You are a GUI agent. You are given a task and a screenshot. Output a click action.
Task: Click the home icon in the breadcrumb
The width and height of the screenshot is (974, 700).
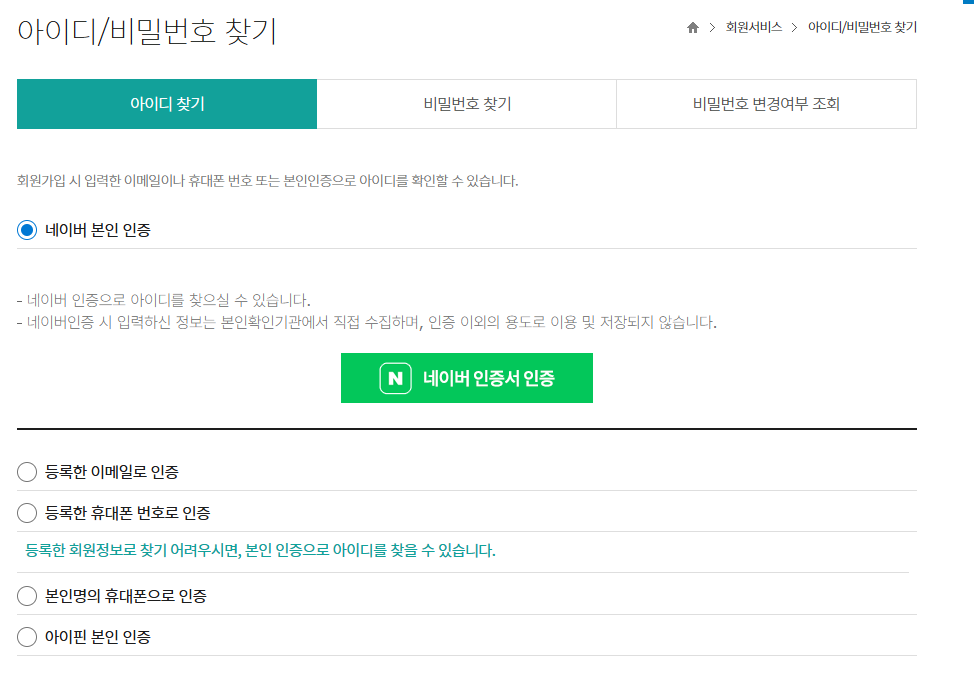coord(693,28)
